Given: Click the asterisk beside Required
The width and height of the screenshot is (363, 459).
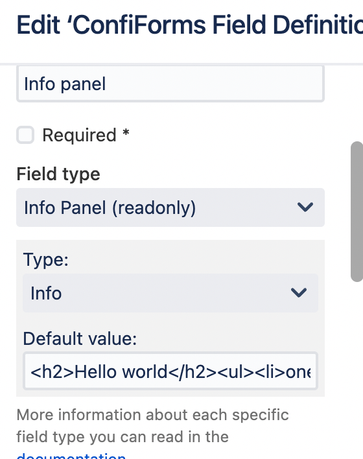Looking at the screenshot, I should (x=126, y=133).
